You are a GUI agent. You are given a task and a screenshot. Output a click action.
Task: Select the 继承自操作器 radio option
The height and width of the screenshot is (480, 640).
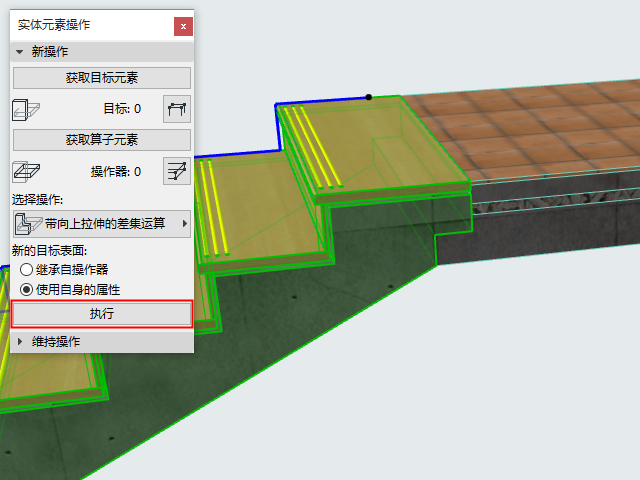(x=27, y=269)
